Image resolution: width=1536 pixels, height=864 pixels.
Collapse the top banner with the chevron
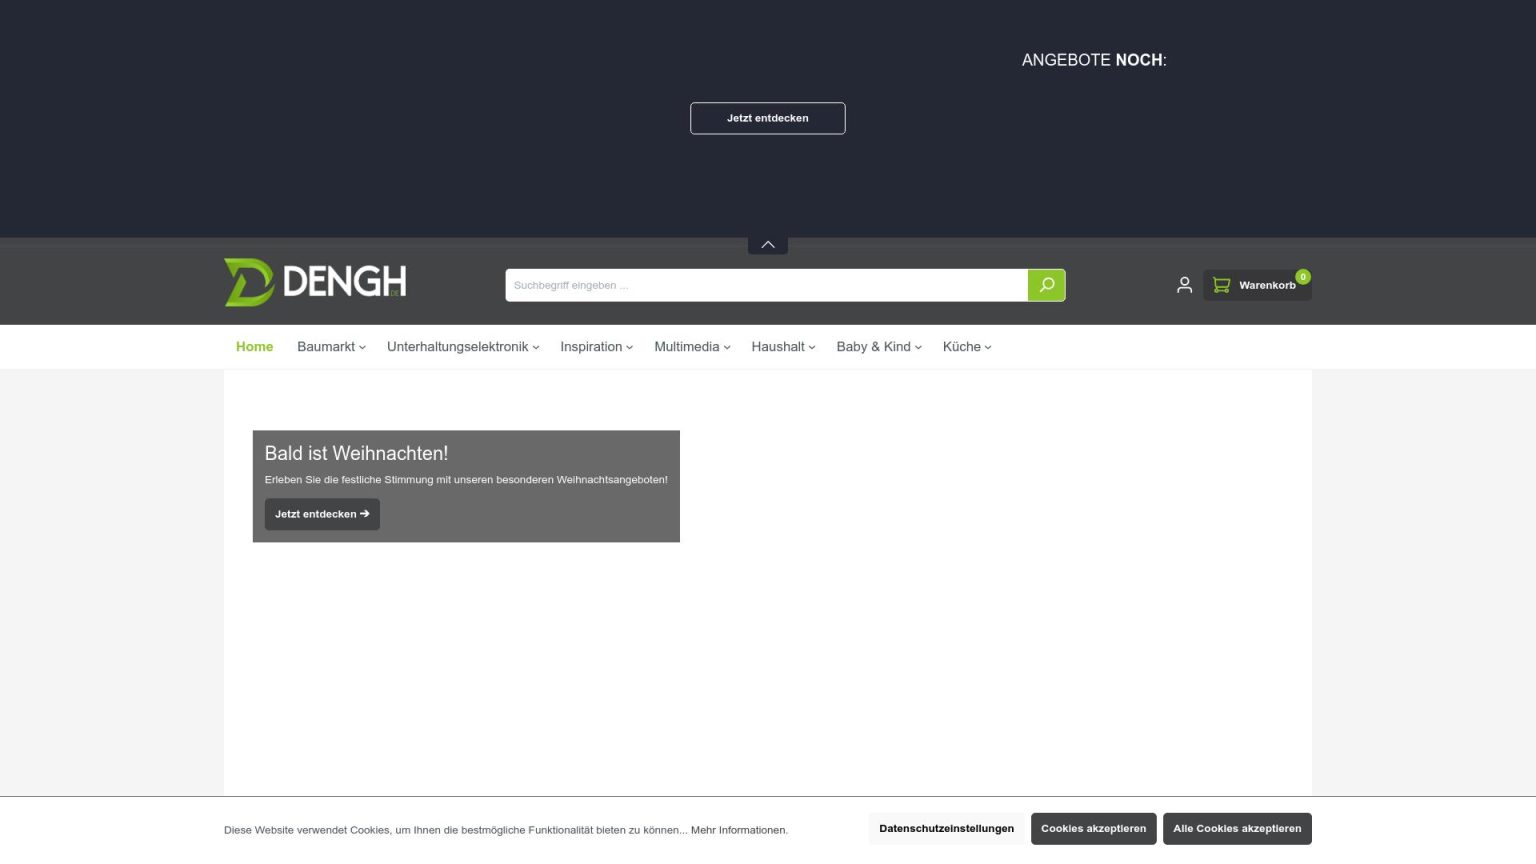click(768, 245)
